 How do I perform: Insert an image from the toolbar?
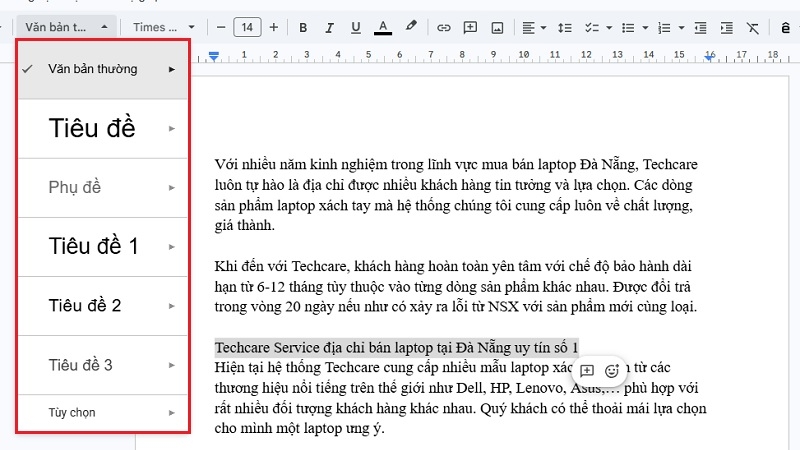497,28
